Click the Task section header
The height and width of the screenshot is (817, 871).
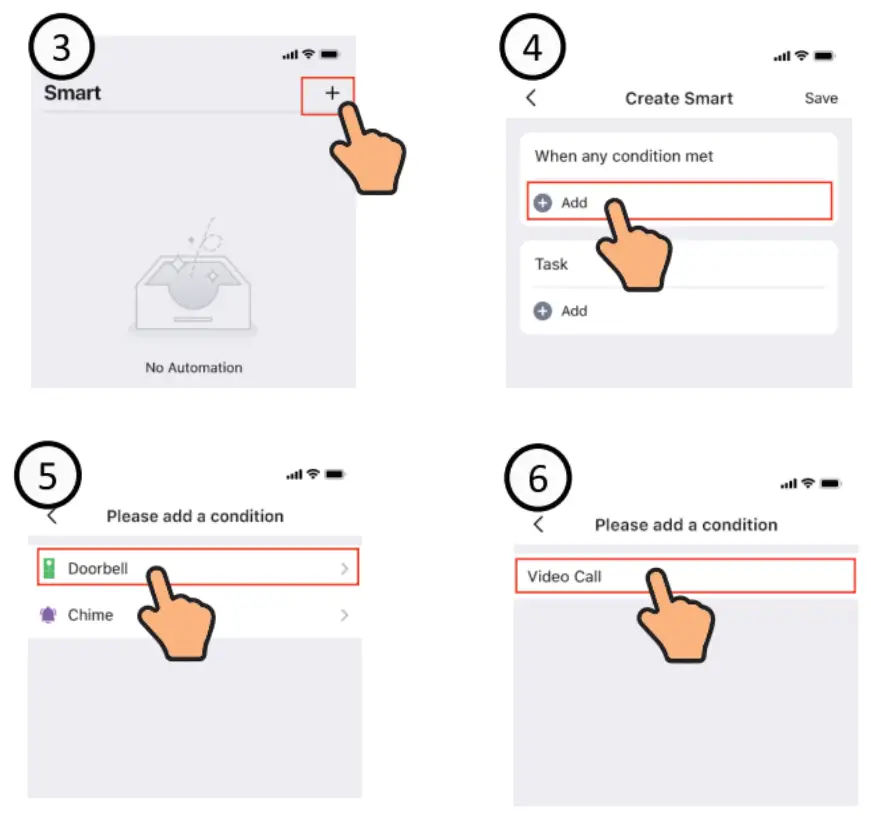(551, 264)
